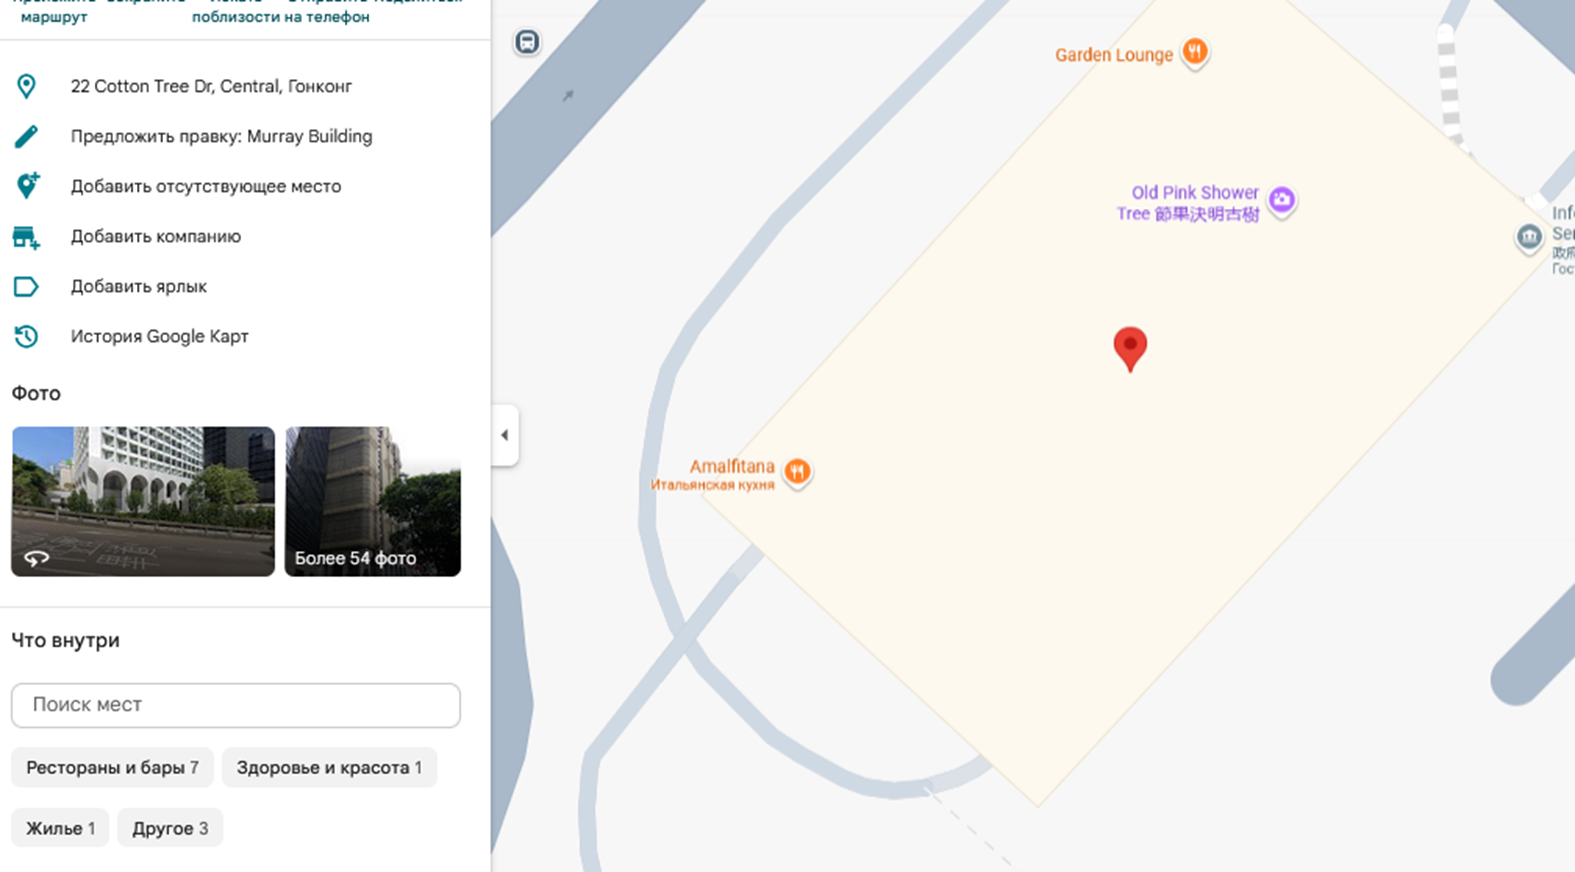Viewport: 1575px width, 872px height.
Task: Click the Old Pink Shower Tree marker
Action: (x=1281, y=200)
